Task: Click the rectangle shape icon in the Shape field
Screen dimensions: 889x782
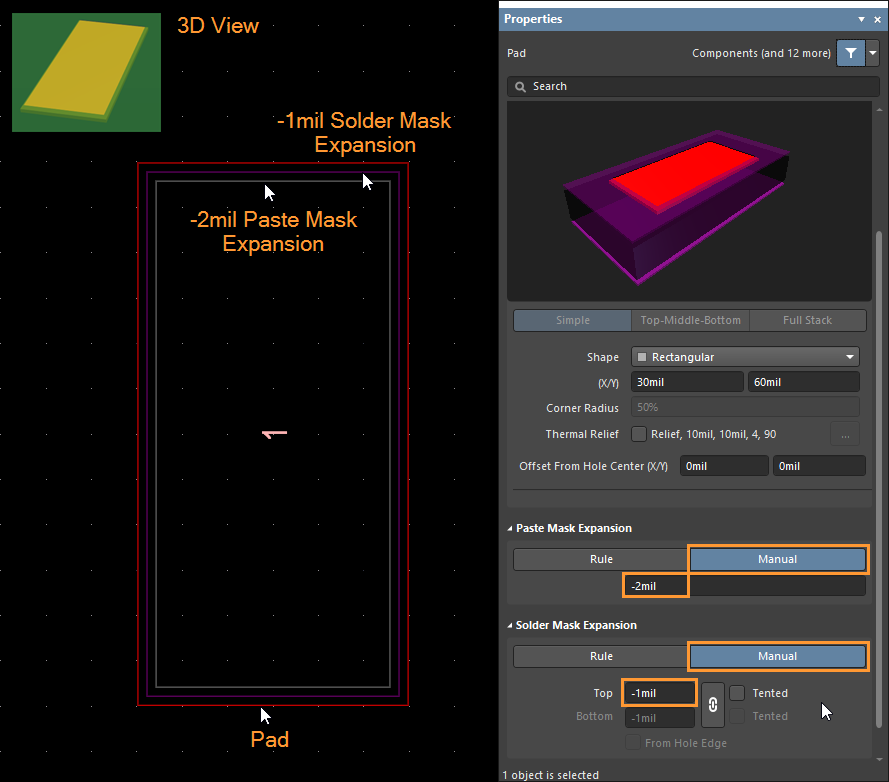Action: 642,357
